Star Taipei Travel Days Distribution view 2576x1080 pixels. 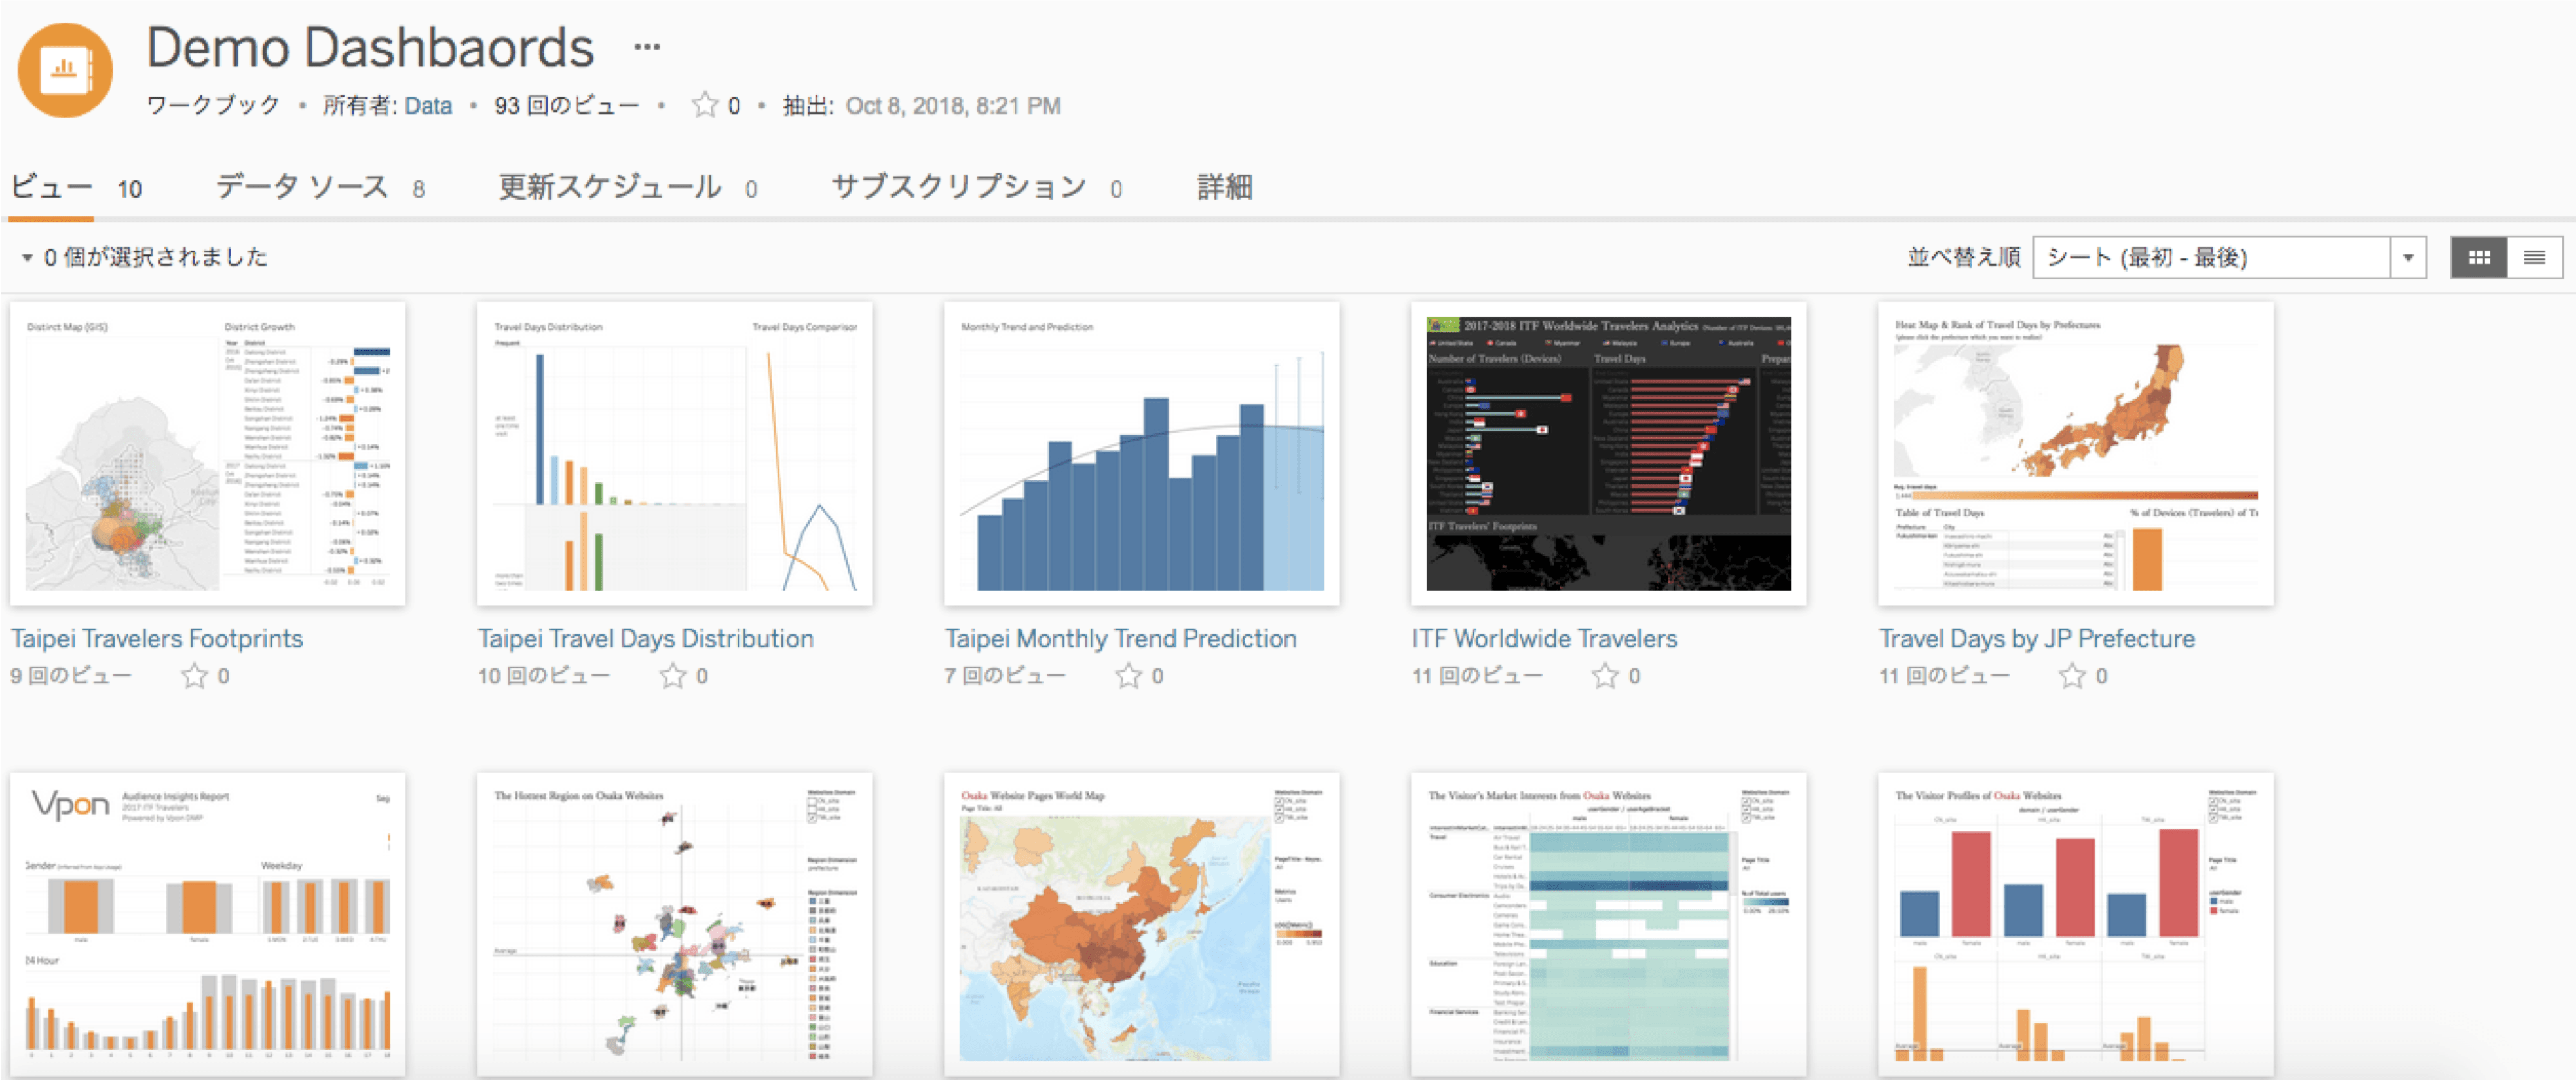pos(673,677)
